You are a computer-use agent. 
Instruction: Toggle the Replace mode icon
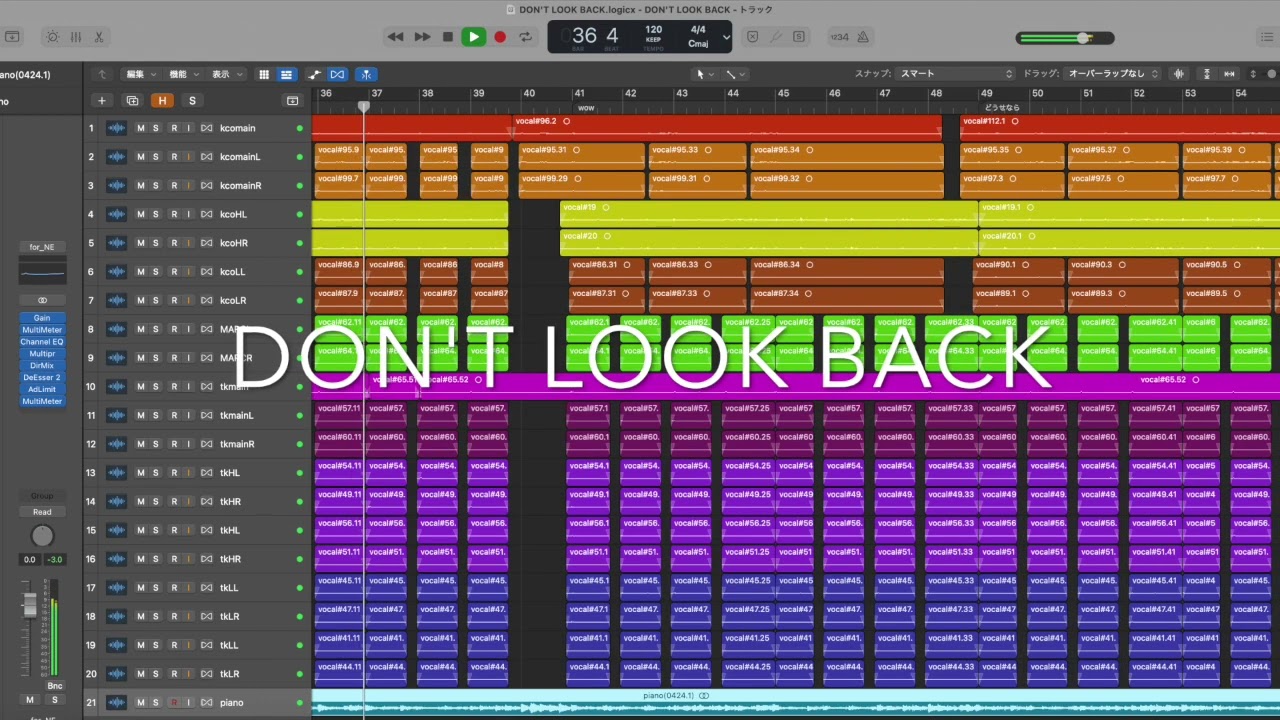tap(753, 37)
